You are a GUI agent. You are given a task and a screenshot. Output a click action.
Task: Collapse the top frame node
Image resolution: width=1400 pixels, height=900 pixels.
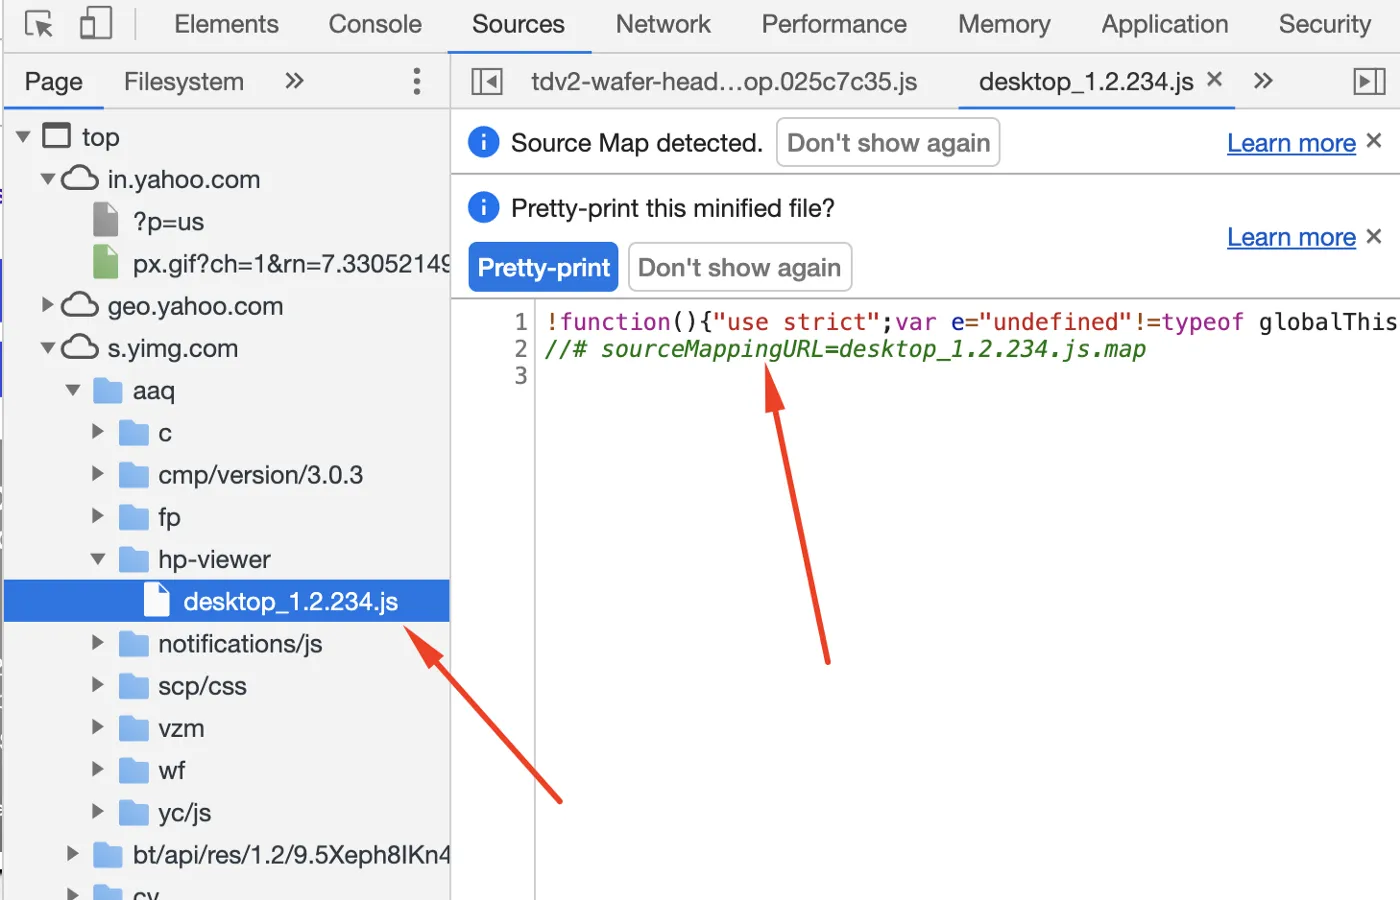23,136
